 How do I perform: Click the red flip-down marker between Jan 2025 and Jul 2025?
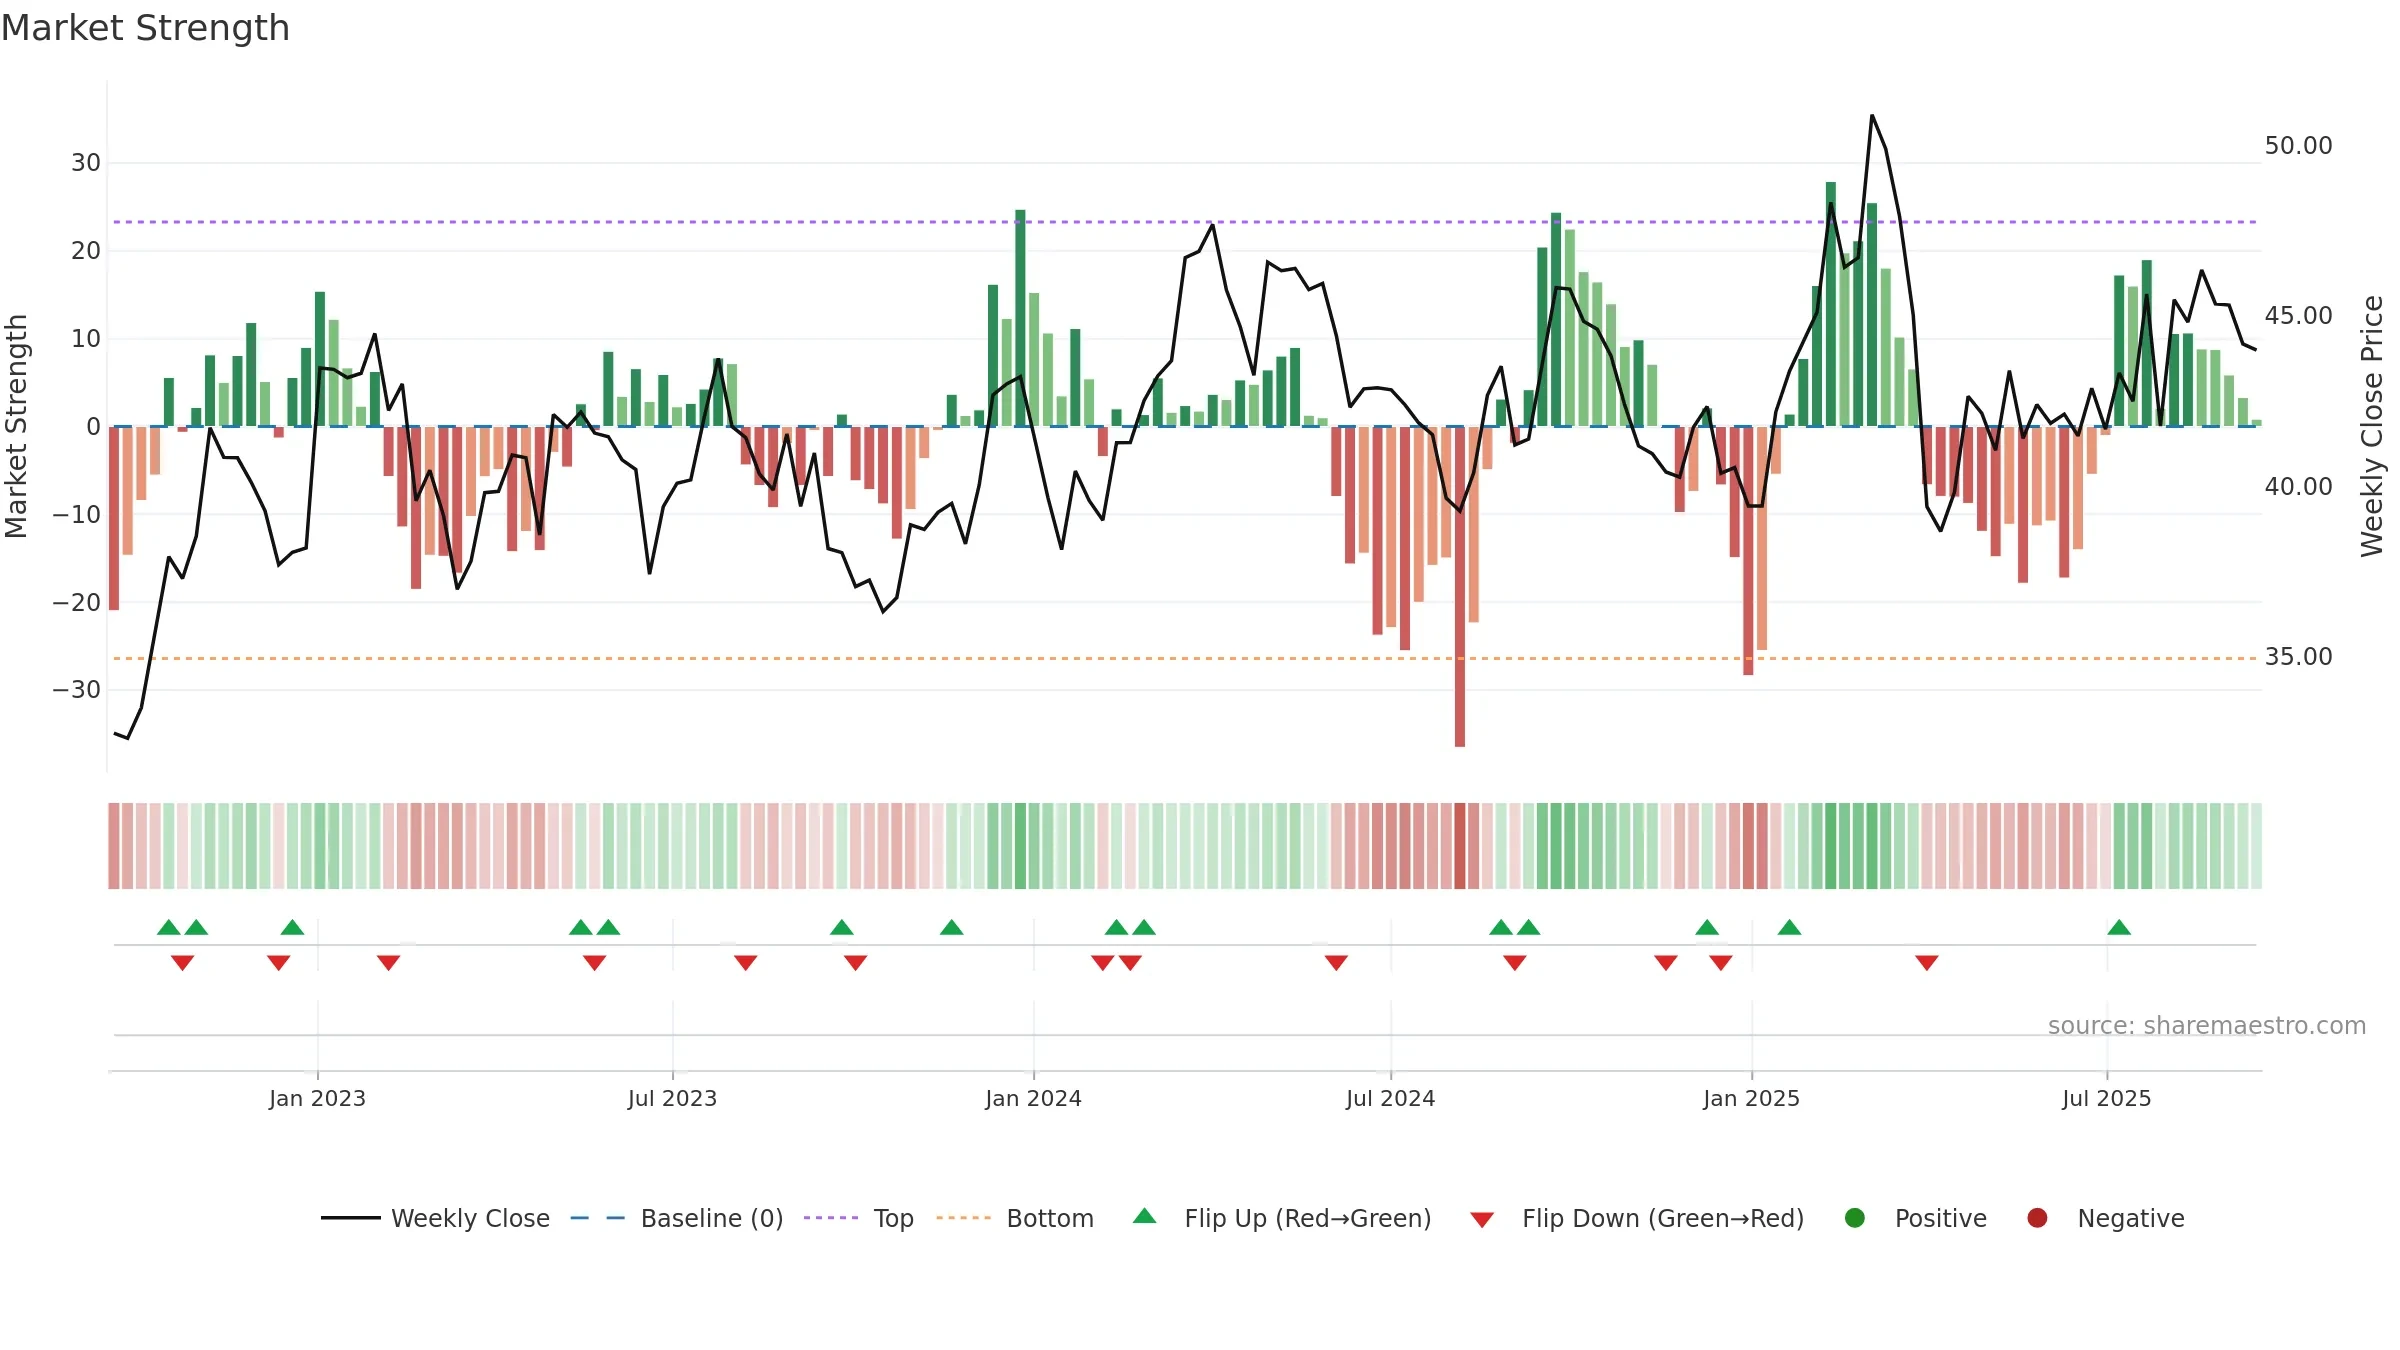click(1927, 962)
